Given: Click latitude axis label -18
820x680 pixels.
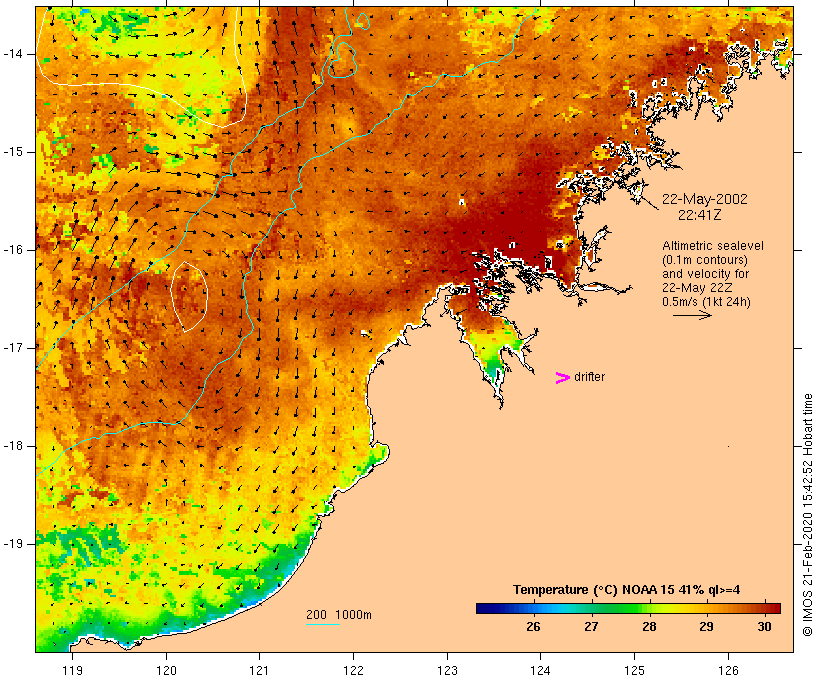Looking at the screenshot, I should click(x=13, y=446).
